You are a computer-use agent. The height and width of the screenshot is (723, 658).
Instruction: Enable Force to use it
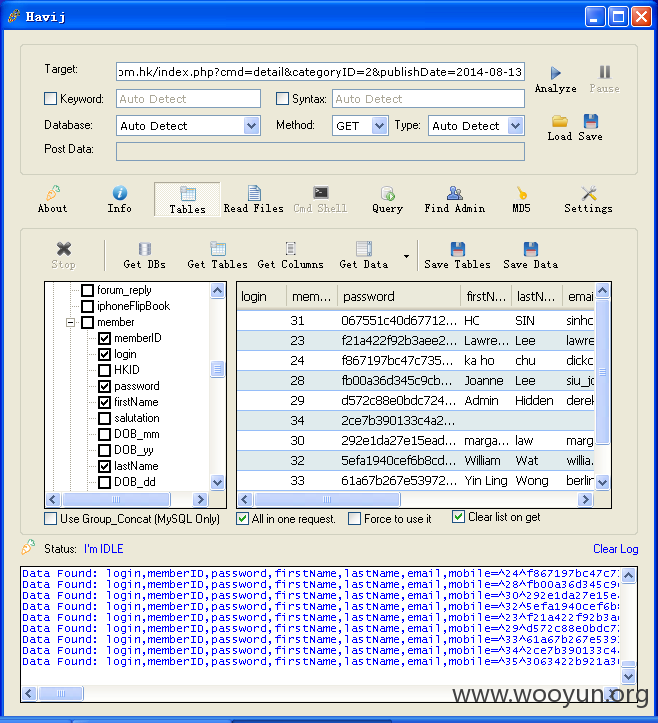[x=355, y=519]
